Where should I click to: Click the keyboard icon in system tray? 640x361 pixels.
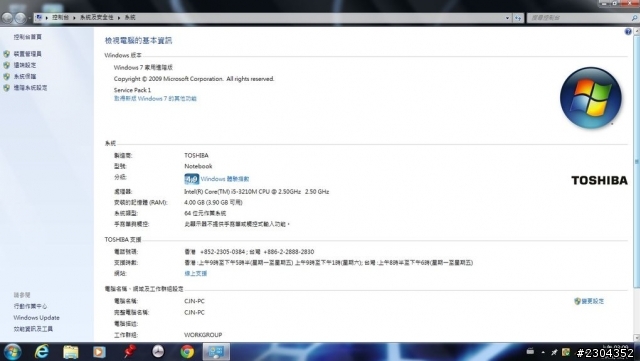[x=530, y=351]
